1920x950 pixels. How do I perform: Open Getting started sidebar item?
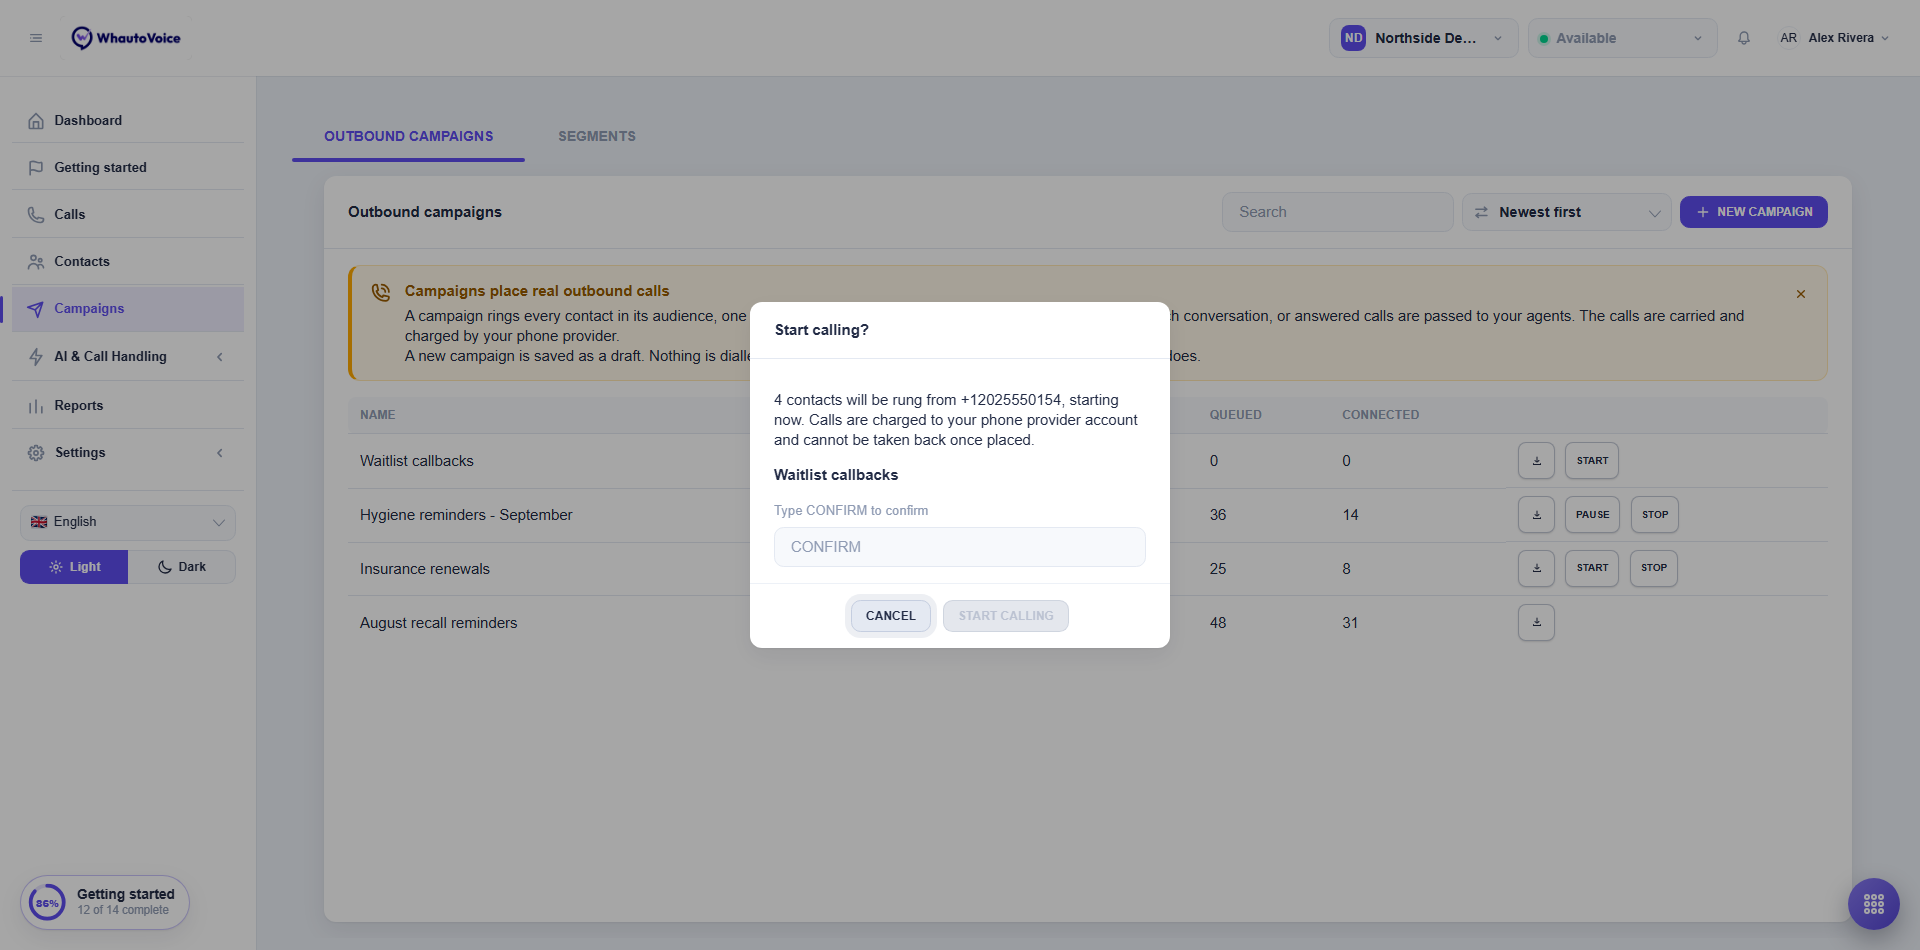[x=128, y=167]
